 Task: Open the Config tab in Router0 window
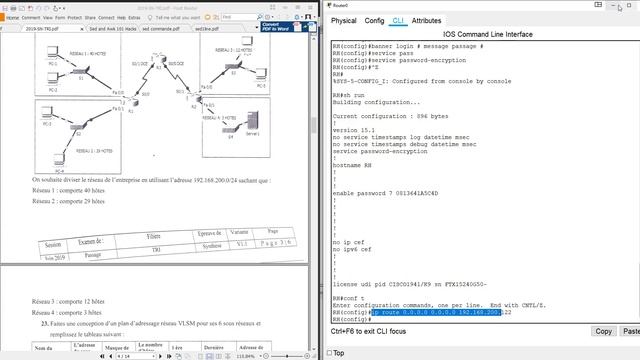(x=374, y=20)
